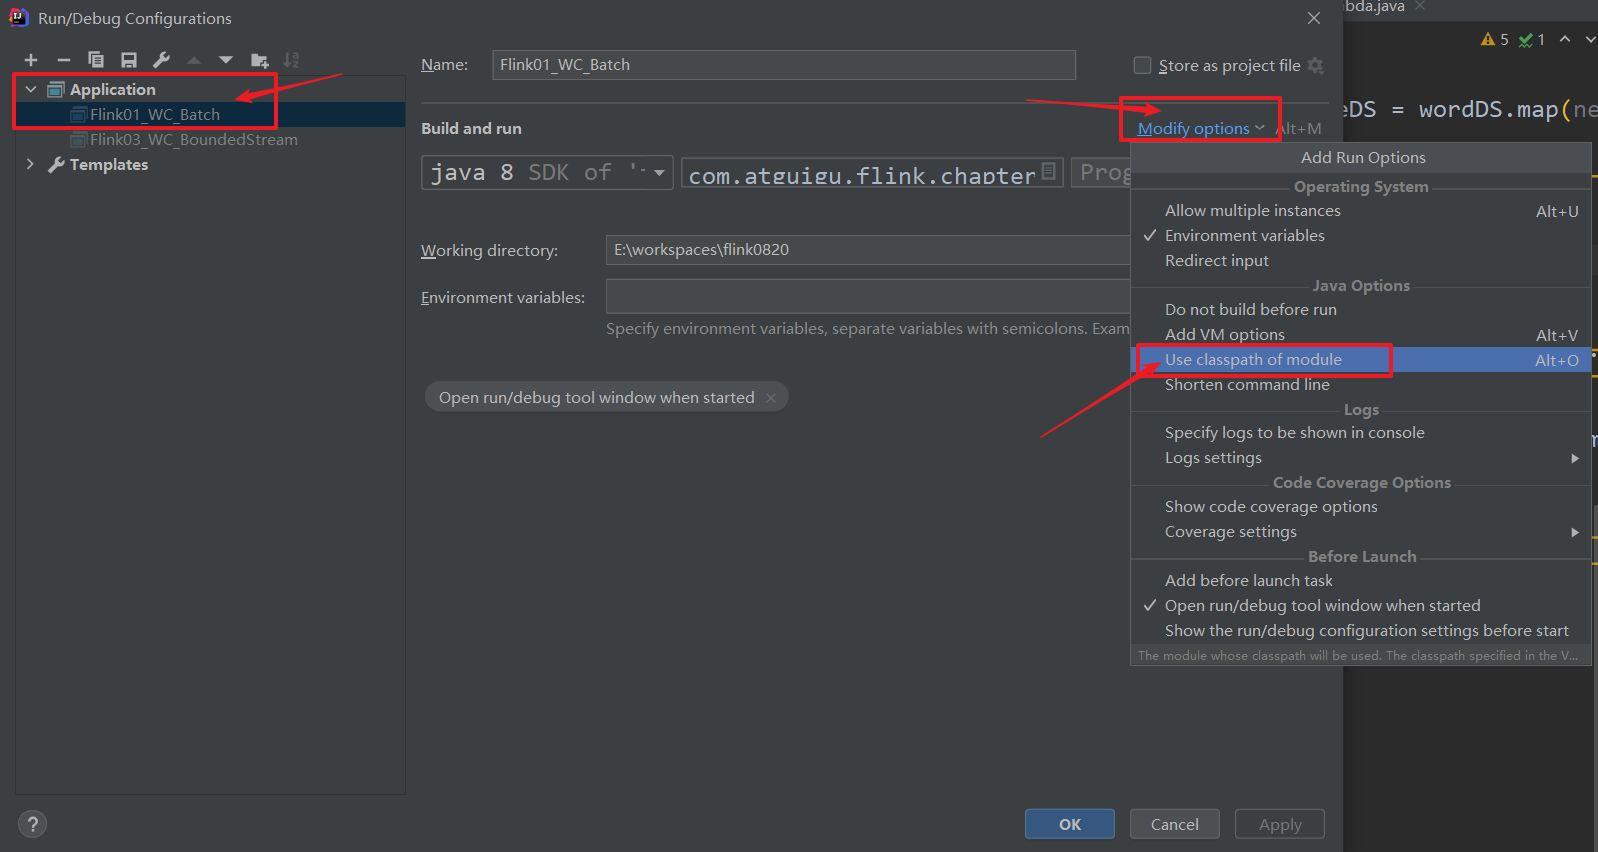
Task: Select Flink01_WC_Batch configuration
Action: 210,114
